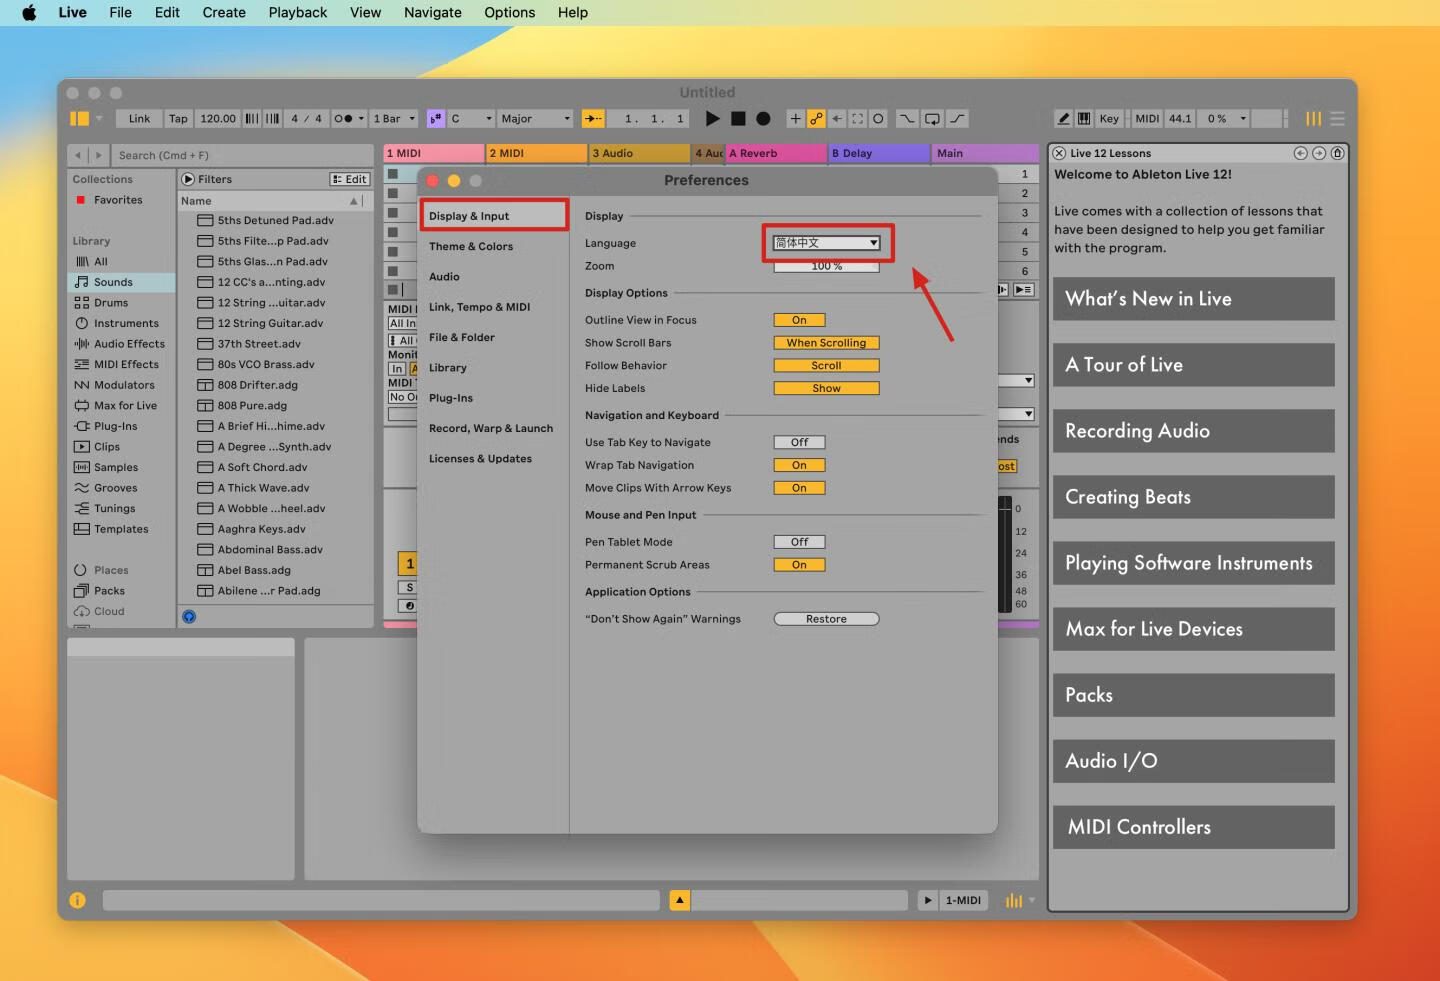The image size is (1440, 981).
Task: Click the Lessons home icon
Action: 1337,153
